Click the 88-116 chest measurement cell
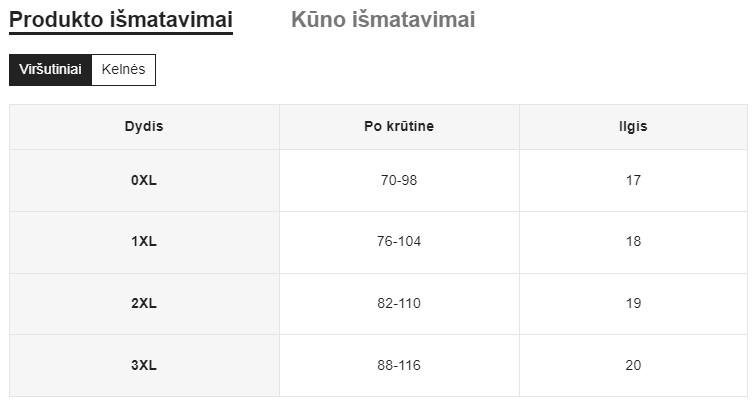Image resolution: width=756 pixels, height=403 pixels. click(399, 366)
